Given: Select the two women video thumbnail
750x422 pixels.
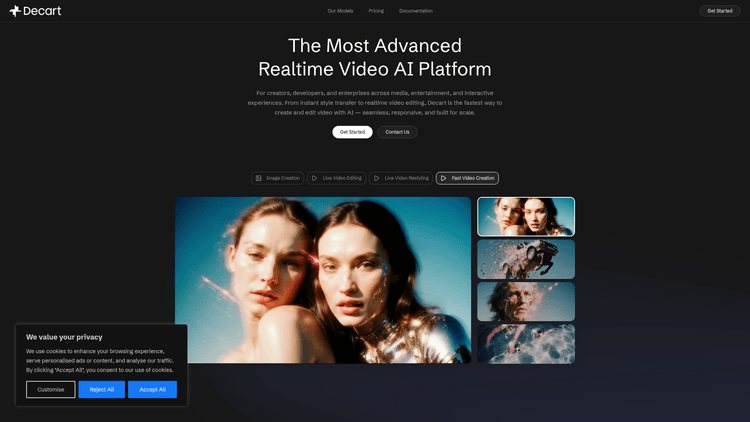Looking at the screenshot, I should 526,216.
